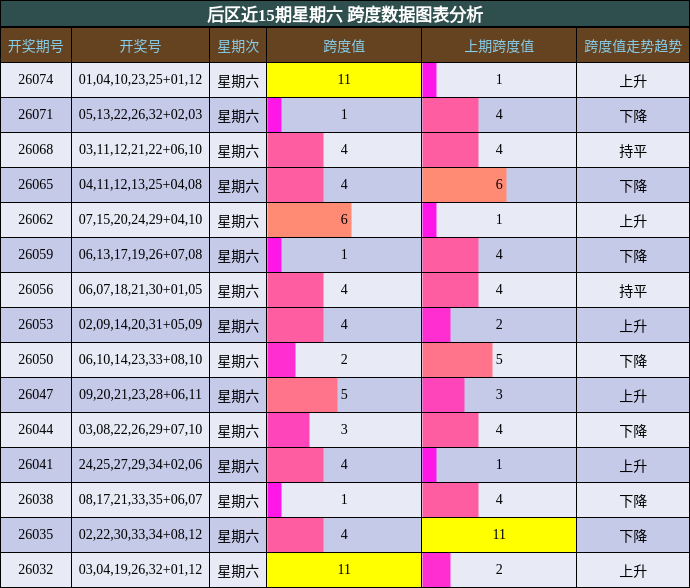
Task: Click trend 上升 in row 26074
Action: [633, 81]
